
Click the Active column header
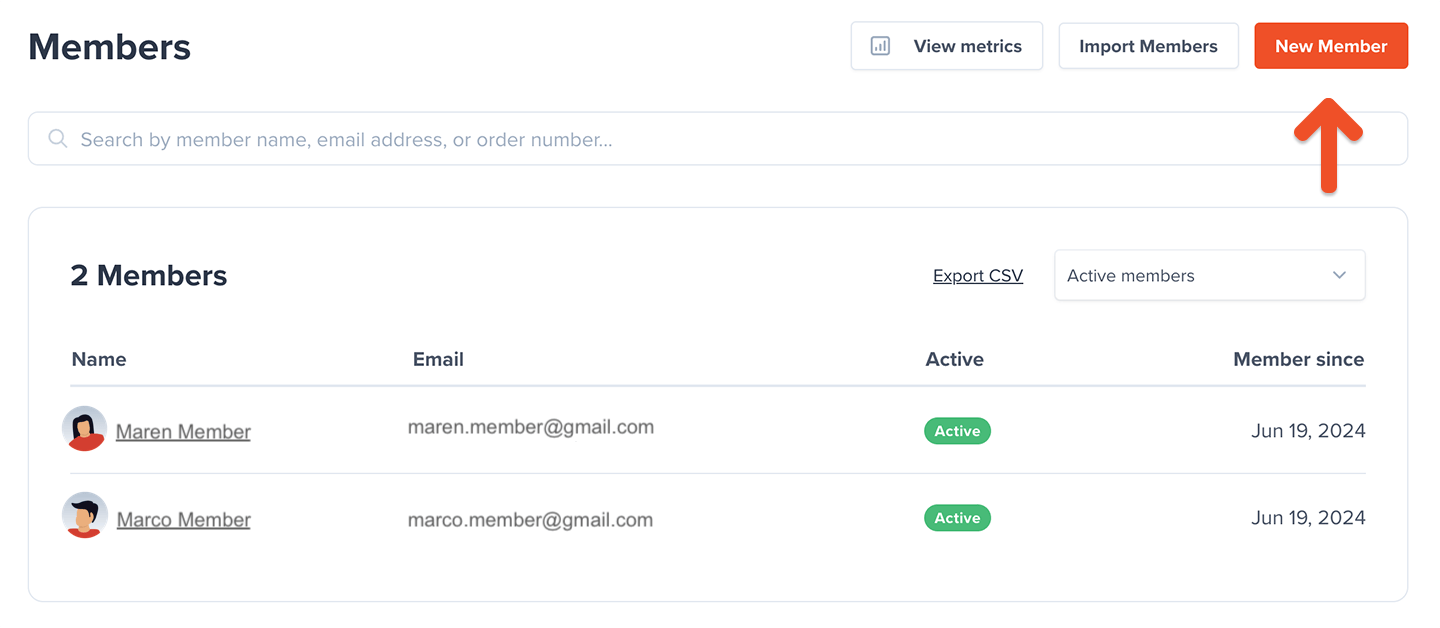click(x=955, y=359)
